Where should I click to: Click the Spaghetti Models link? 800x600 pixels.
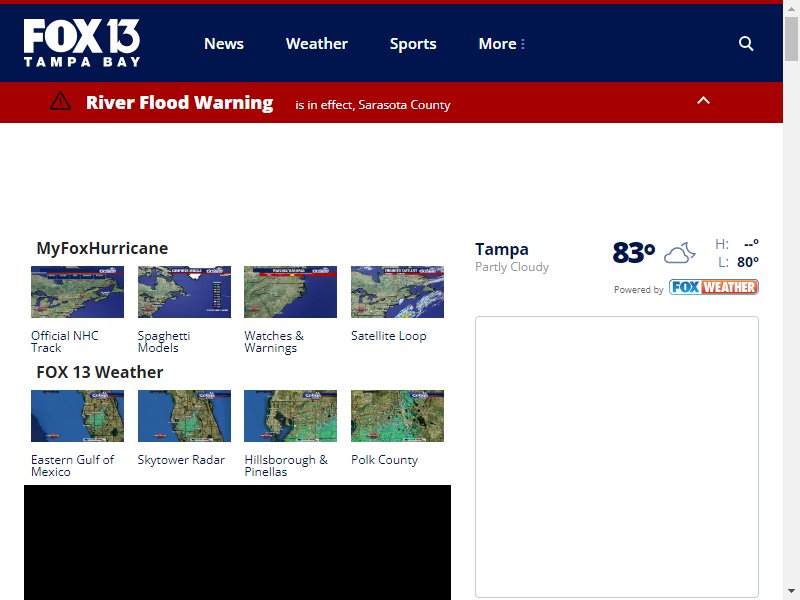[x=164, y=342]
